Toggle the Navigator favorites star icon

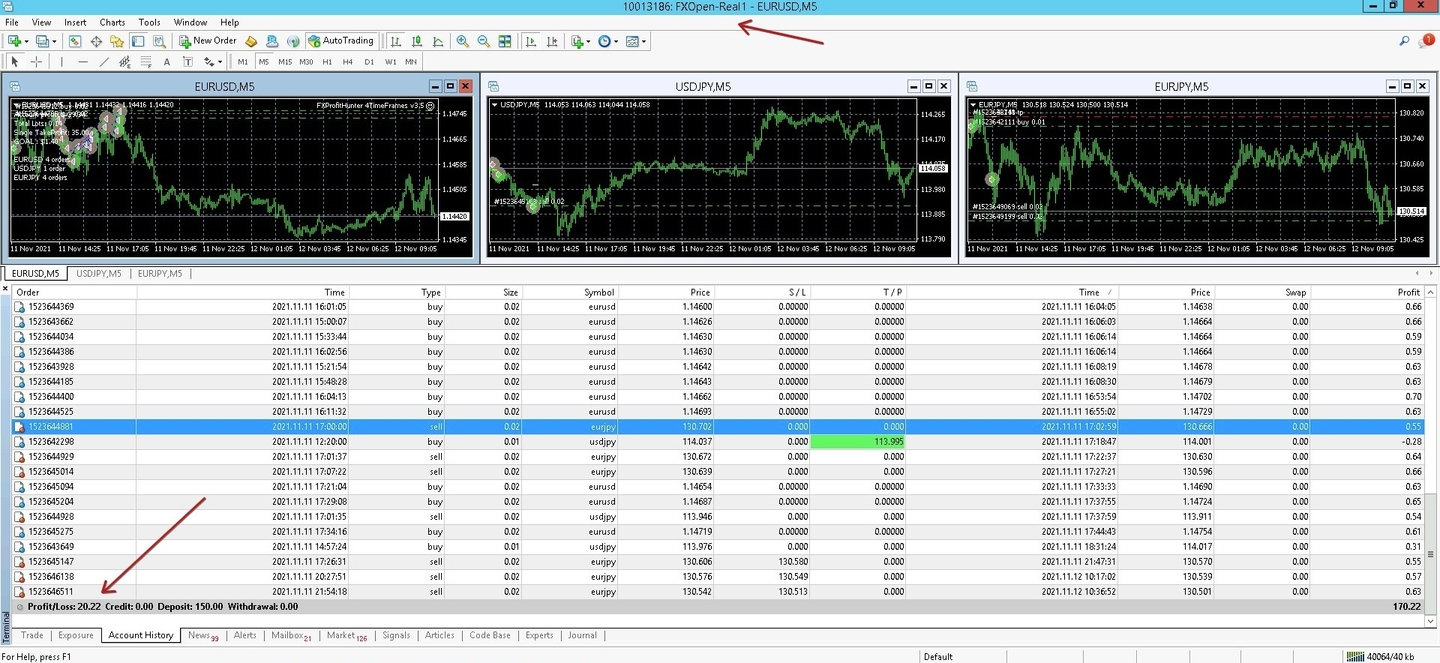pyautogui.click(x=117, y=41)
